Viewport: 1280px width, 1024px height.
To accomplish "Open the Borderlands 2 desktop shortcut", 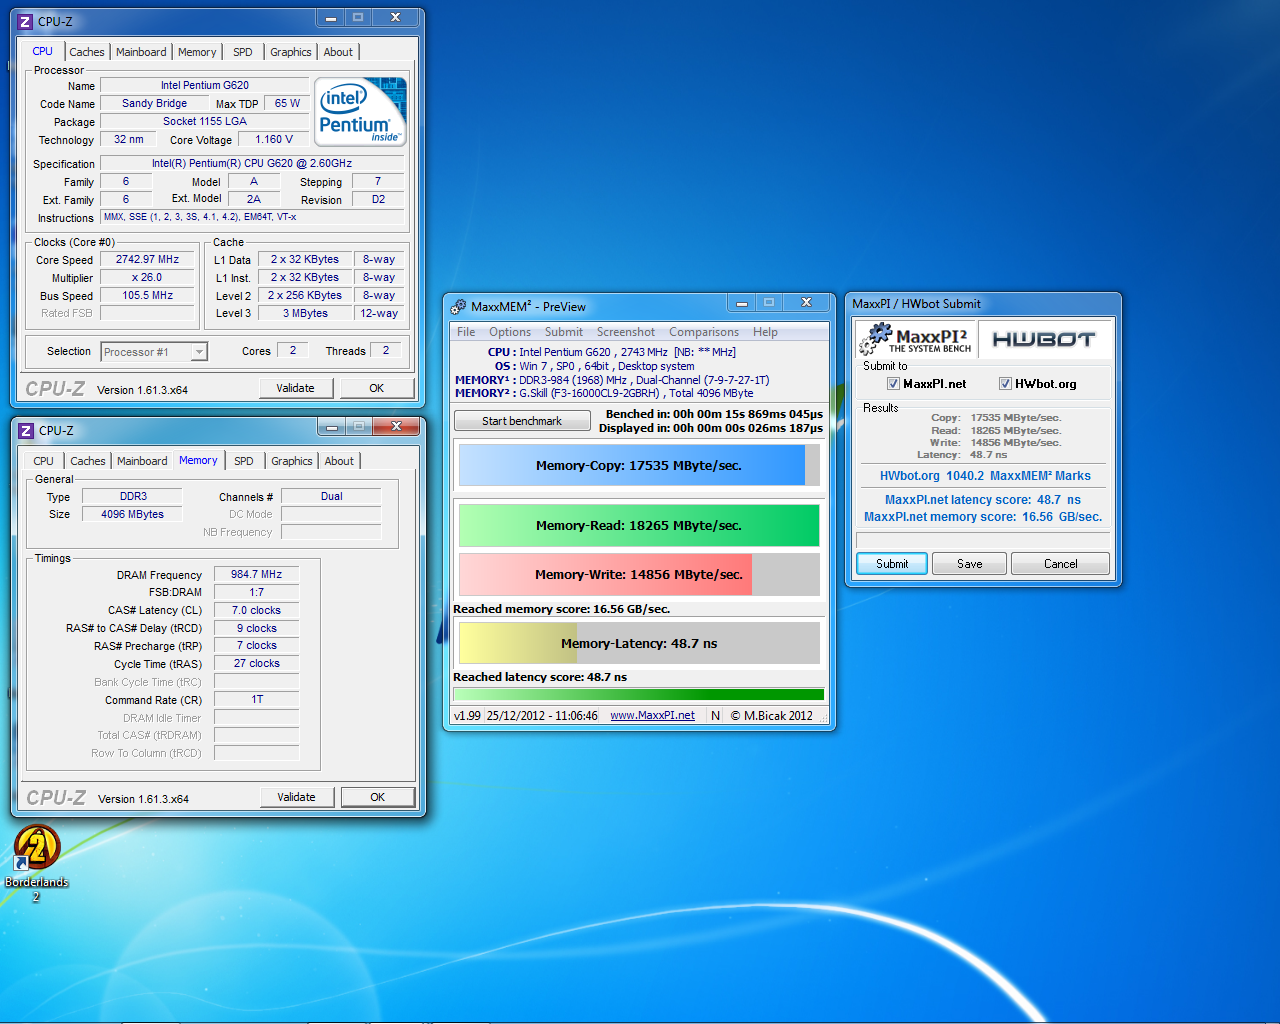I will pos(37,860).
